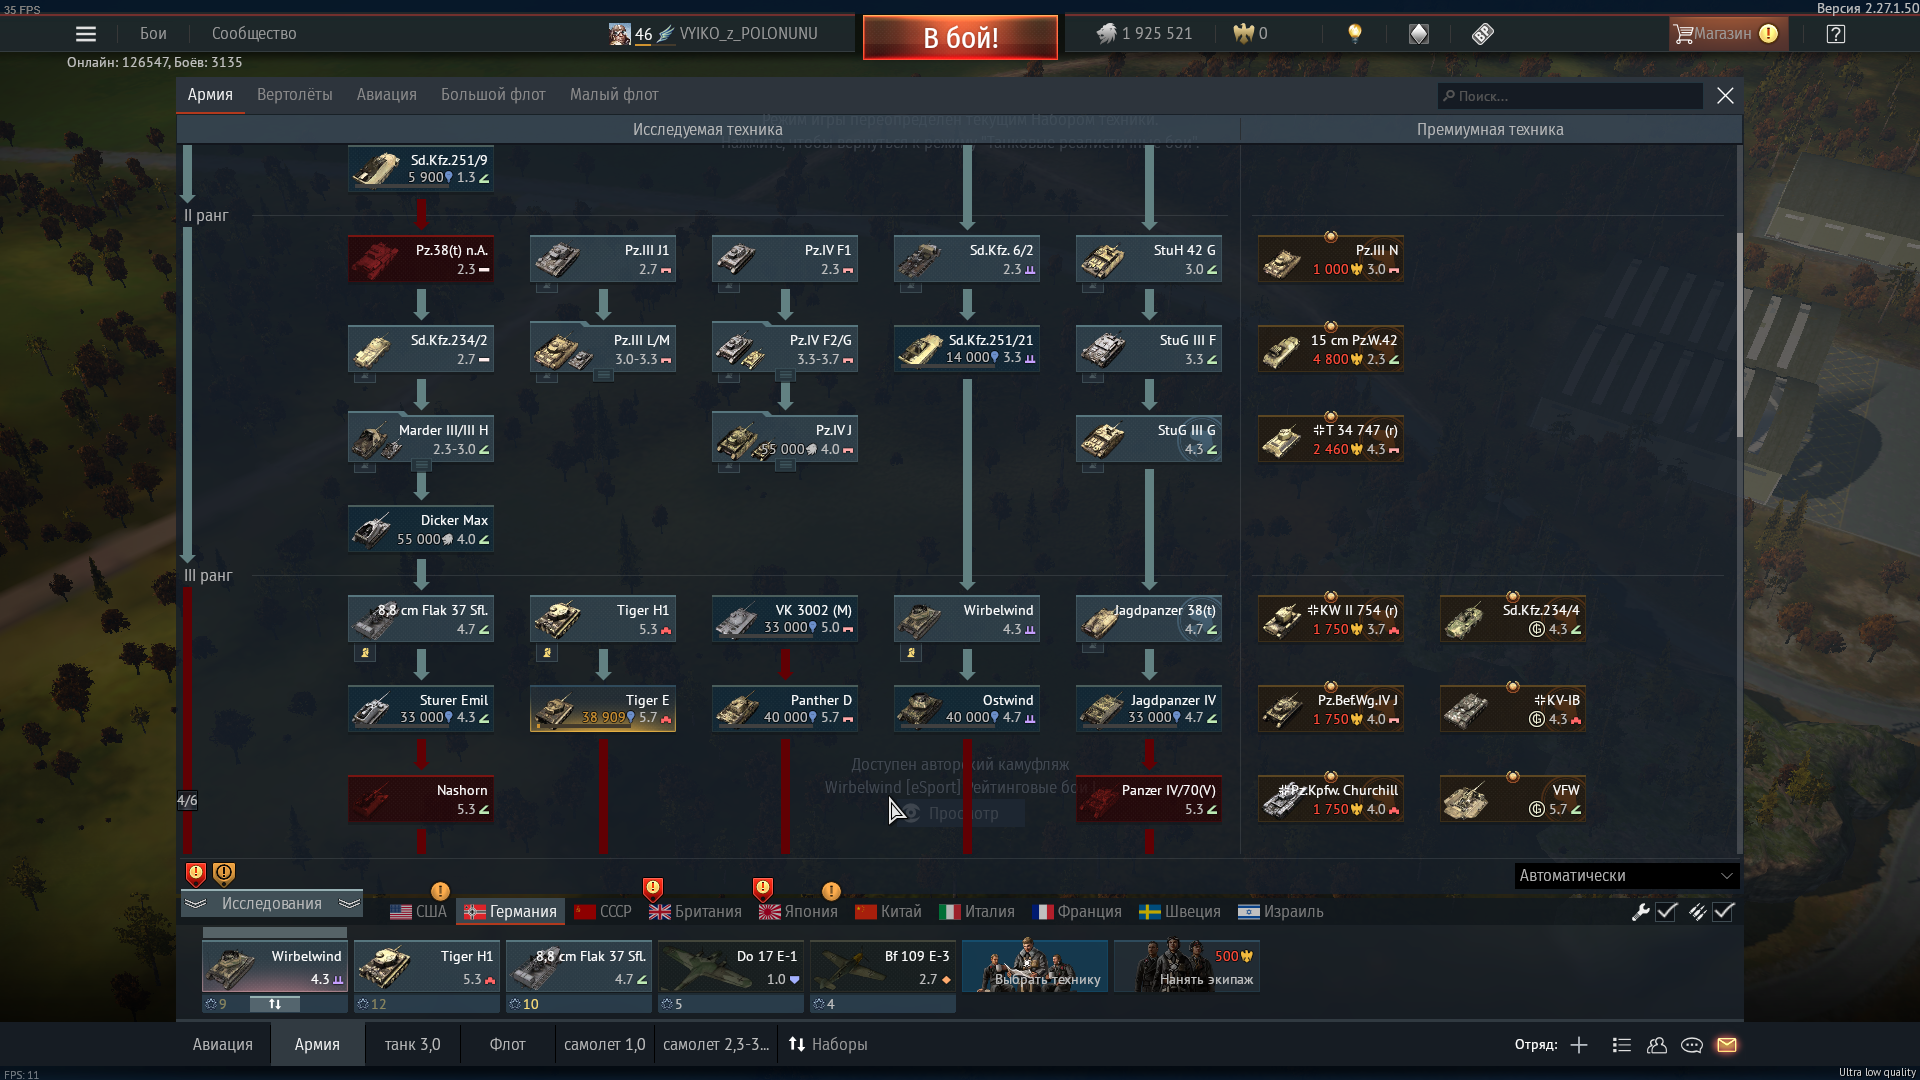Click the right chevron on Исследования bar
This screenshot has height=1080, width=1920.
click(x=349, y=904)
